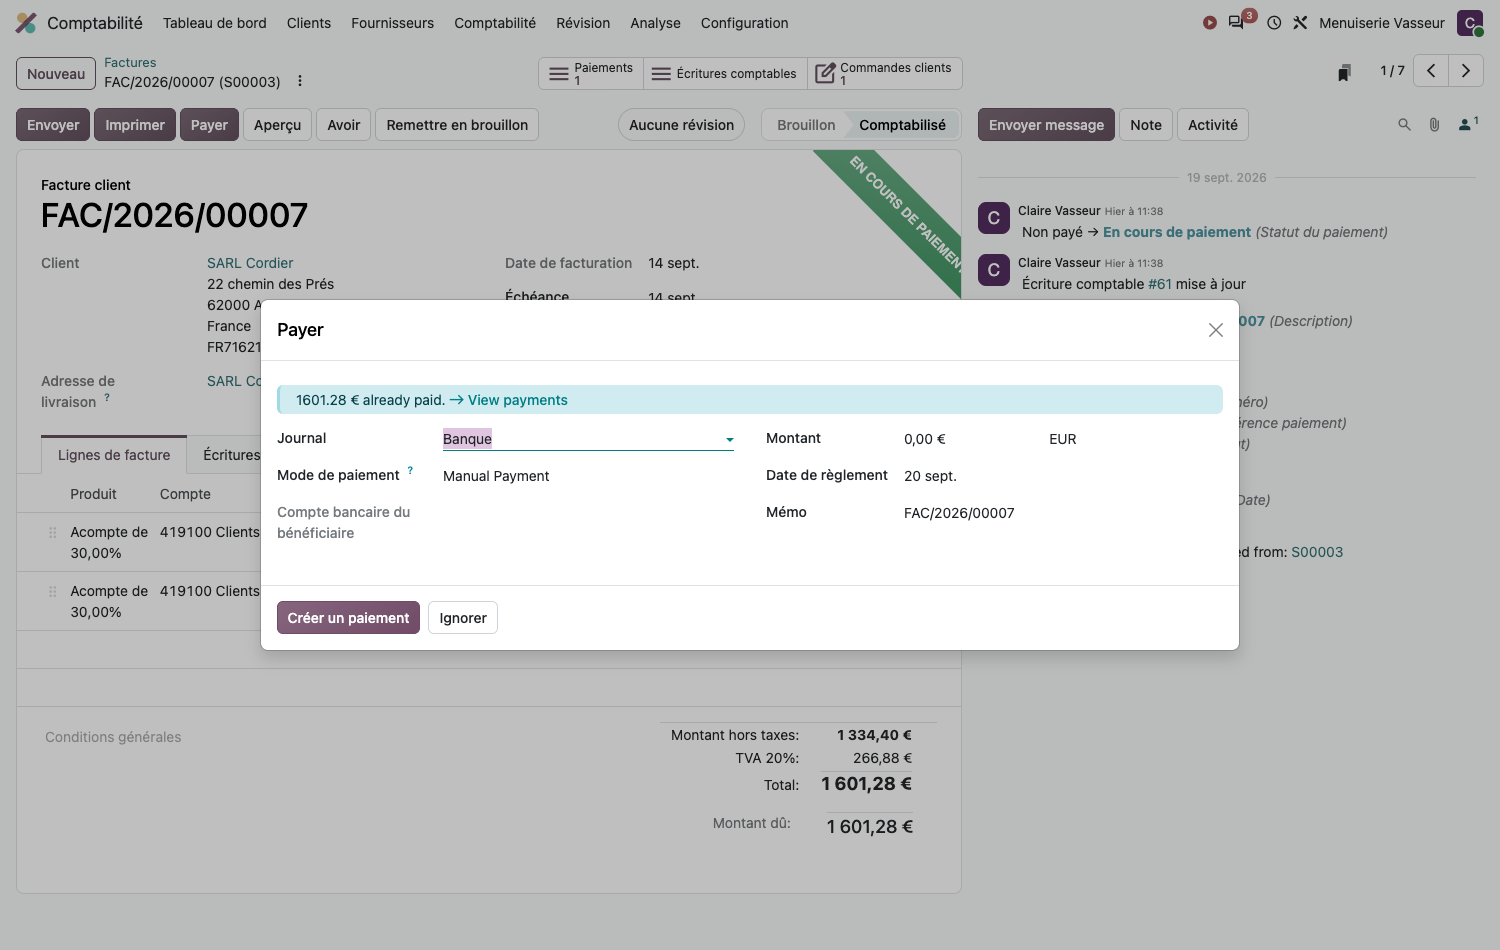Click the bookmark icon near record pager
This screenshot has width=1500, height=950.
(1345, 72)
